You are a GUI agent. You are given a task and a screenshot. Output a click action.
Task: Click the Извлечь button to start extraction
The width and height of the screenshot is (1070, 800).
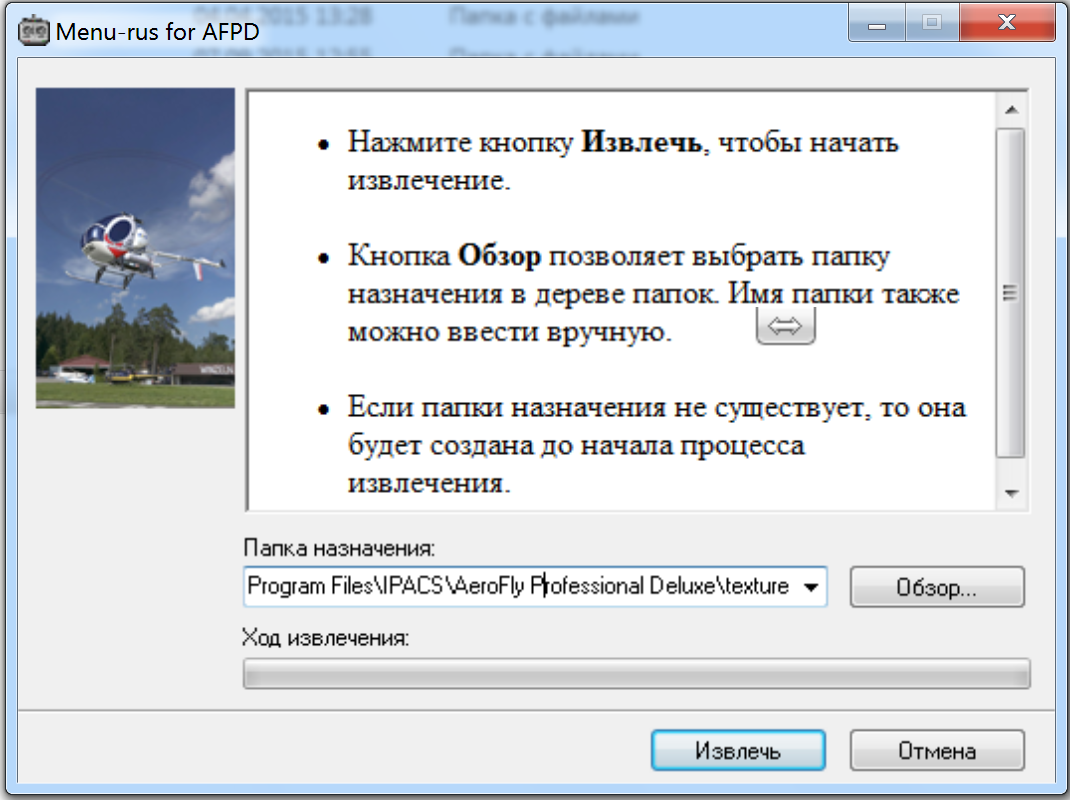[x=738, y=750]
